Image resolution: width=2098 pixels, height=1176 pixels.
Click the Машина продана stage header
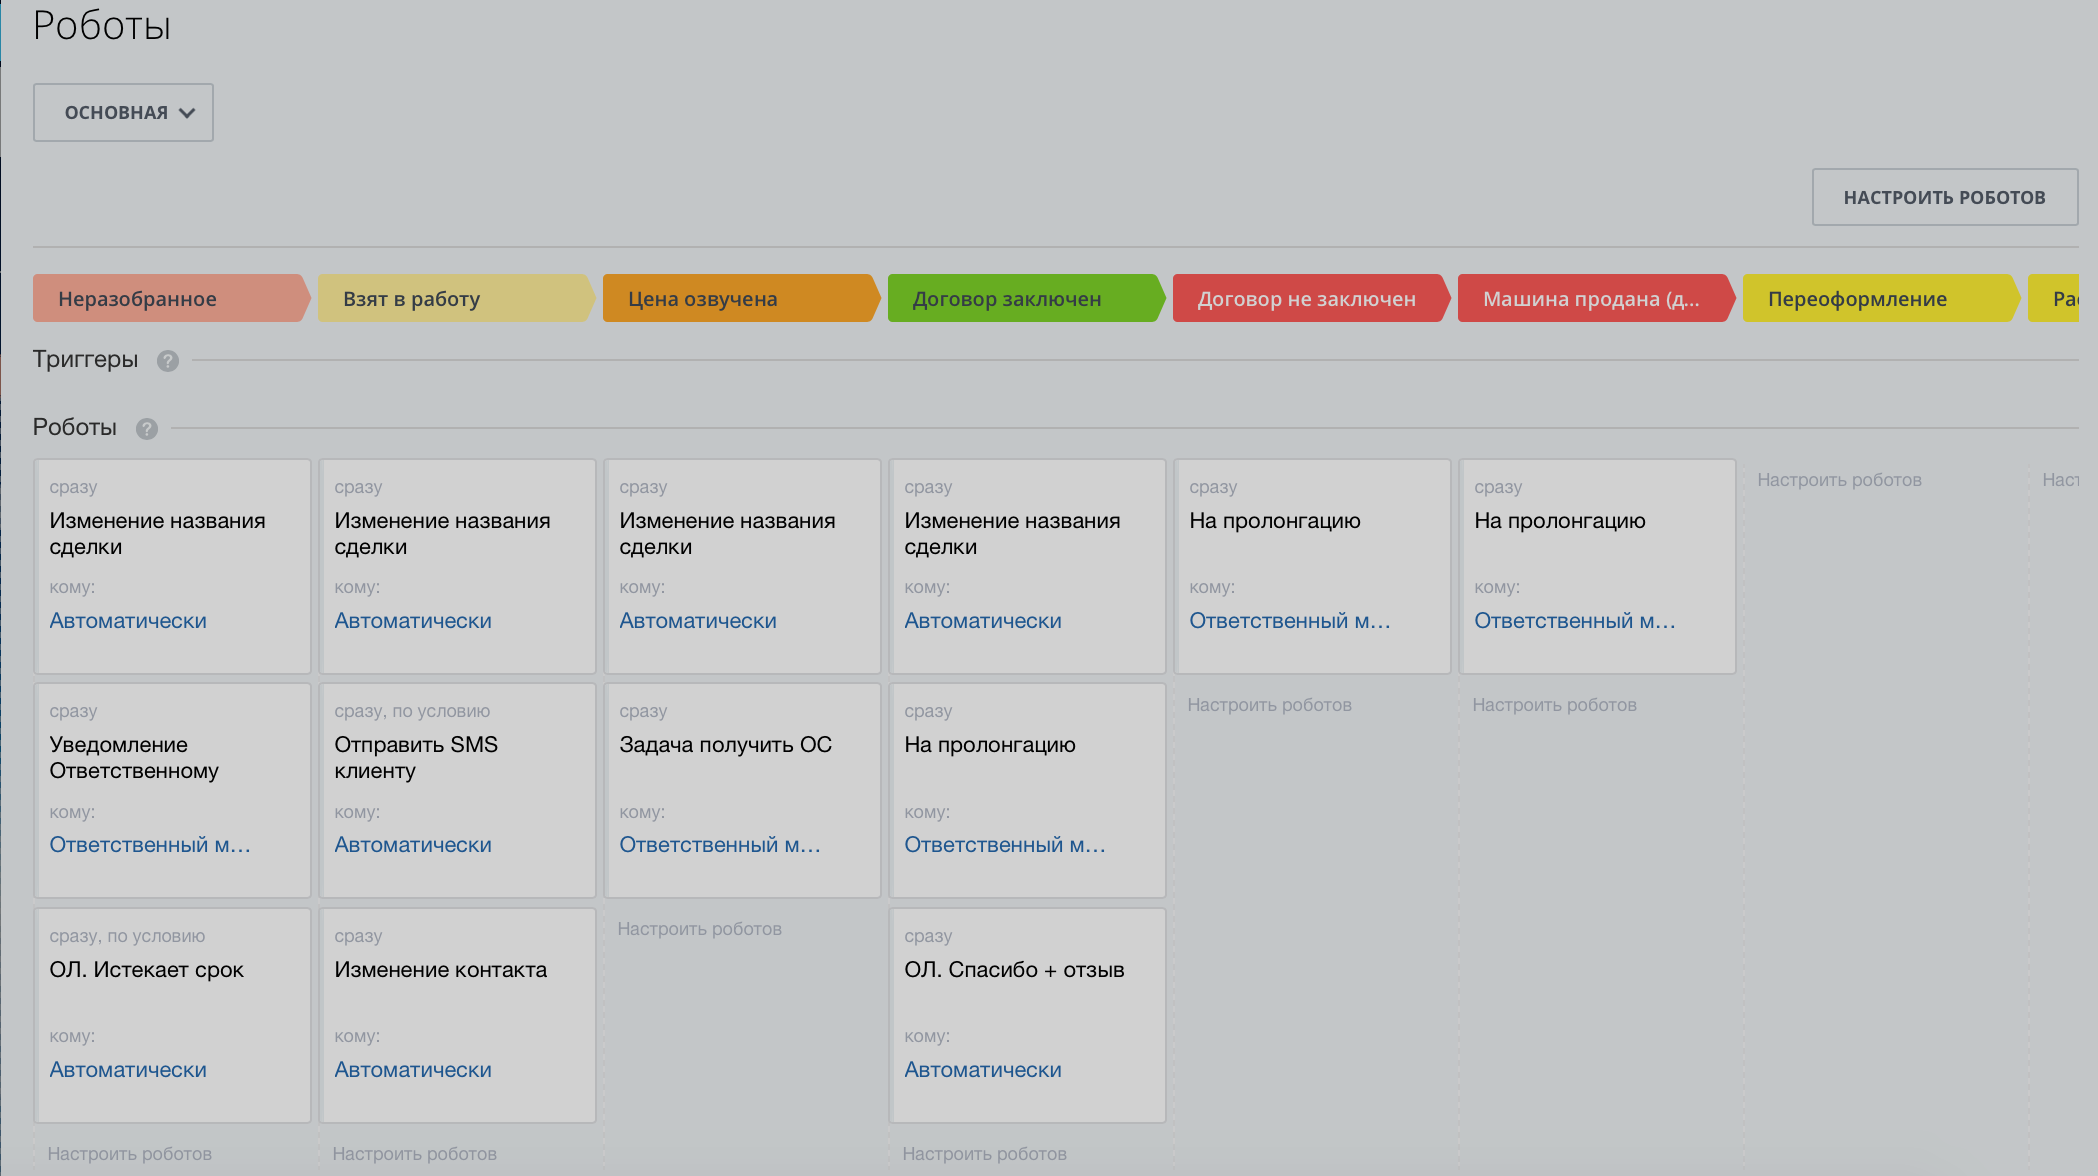click(x=1592, y=299)
